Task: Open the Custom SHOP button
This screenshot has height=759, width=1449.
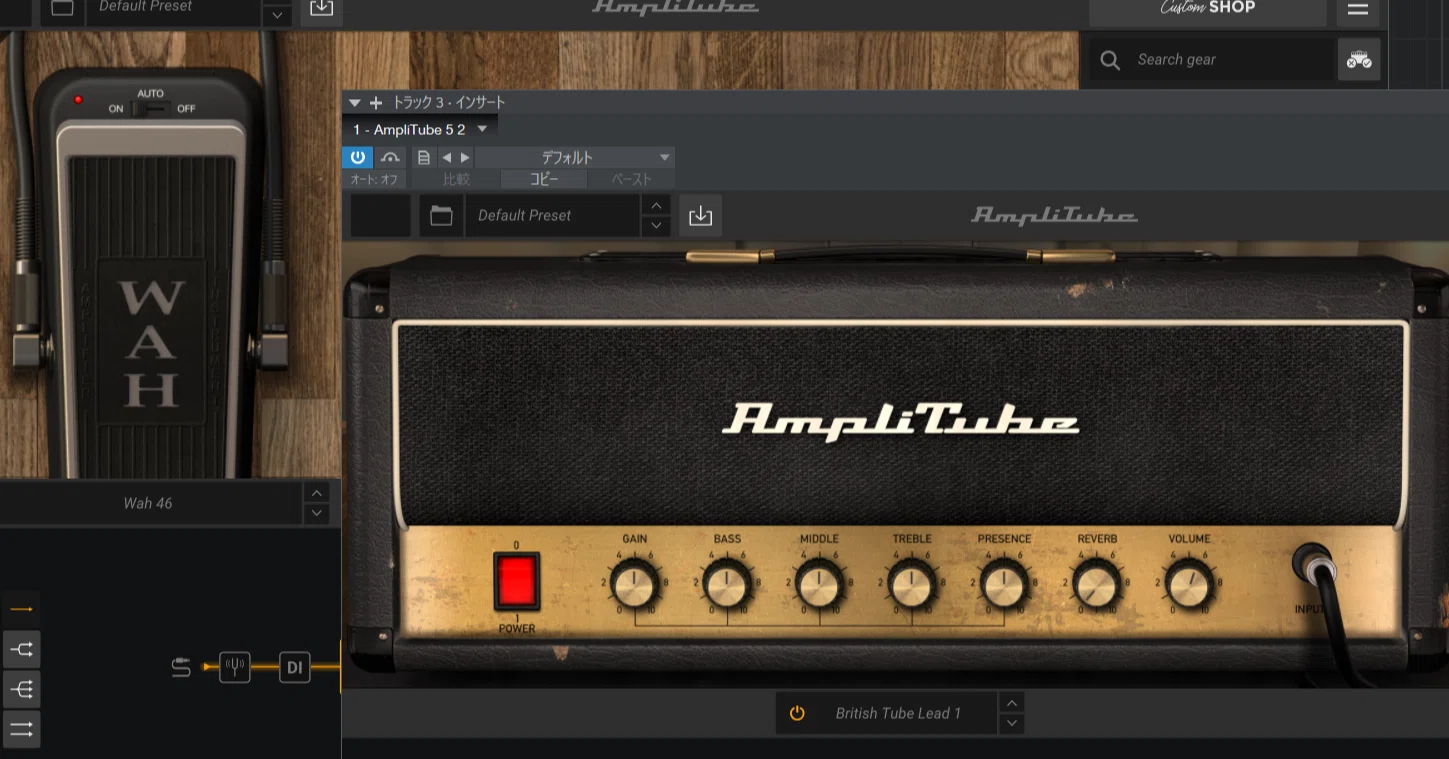Action: 1208,8
